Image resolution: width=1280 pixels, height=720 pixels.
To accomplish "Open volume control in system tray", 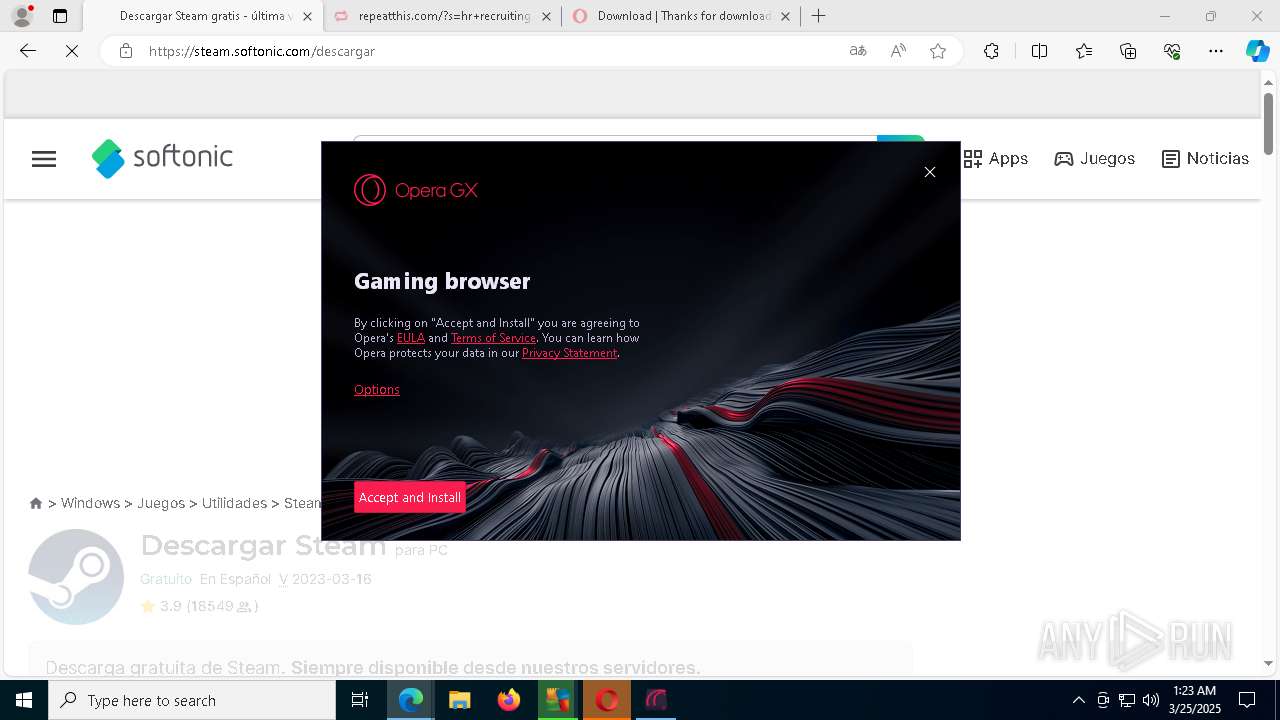I will (x=1151, y=700).
